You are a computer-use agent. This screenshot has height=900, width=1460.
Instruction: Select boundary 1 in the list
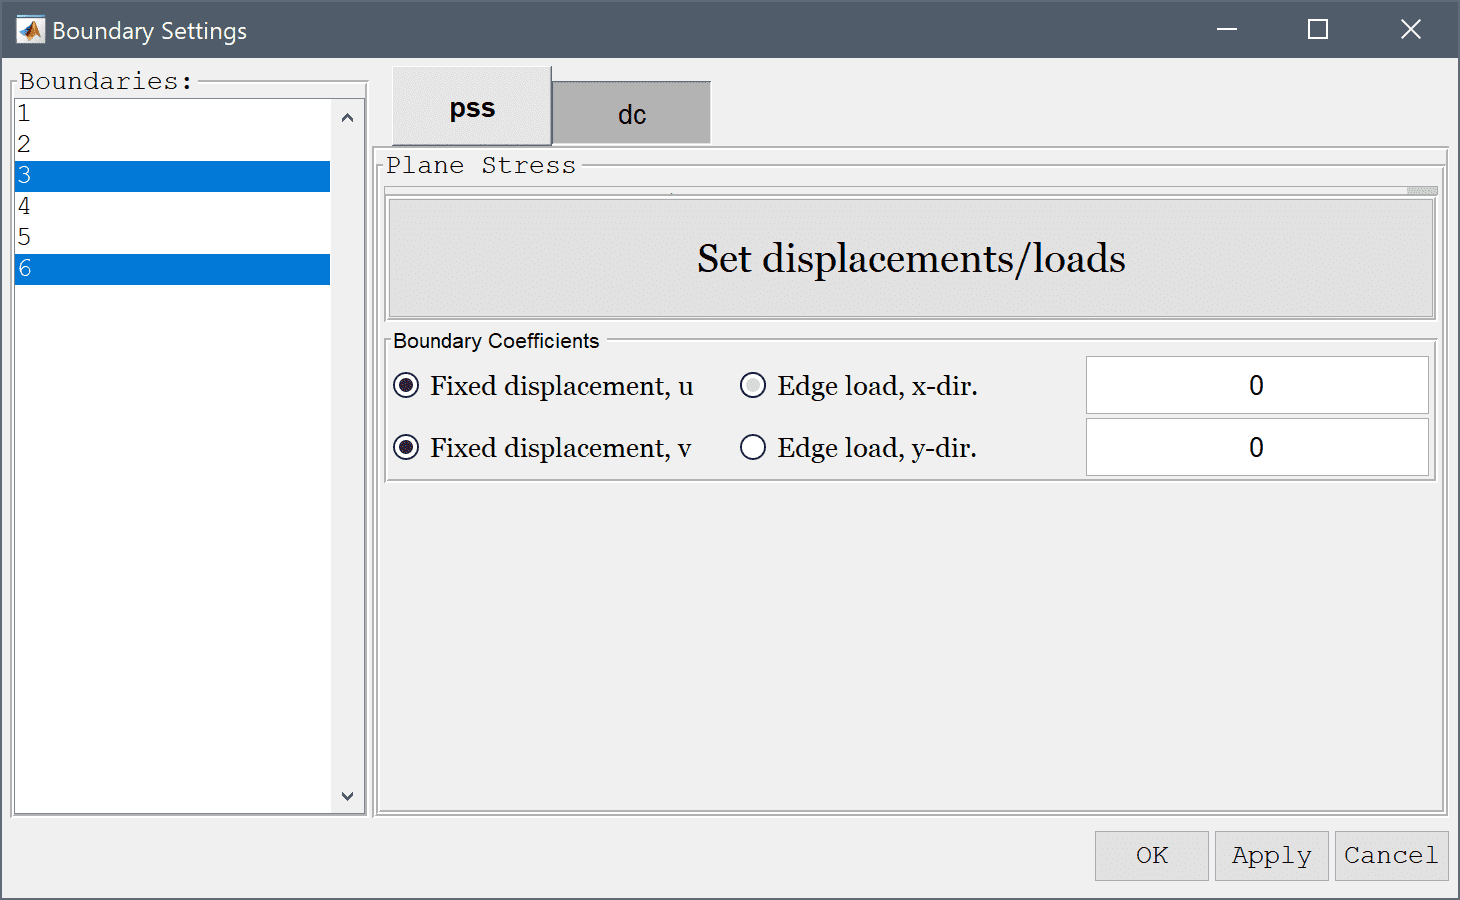tap(172, 114)
